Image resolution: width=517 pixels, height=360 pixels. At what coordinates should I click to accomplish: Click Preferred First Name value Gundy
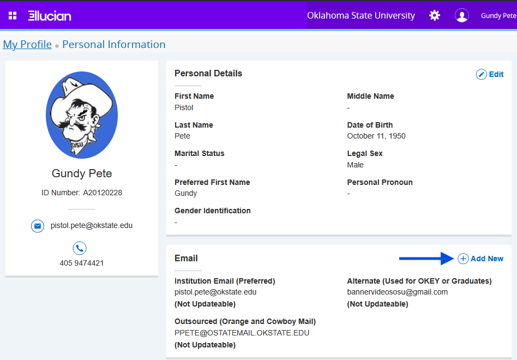pos(186,193)
